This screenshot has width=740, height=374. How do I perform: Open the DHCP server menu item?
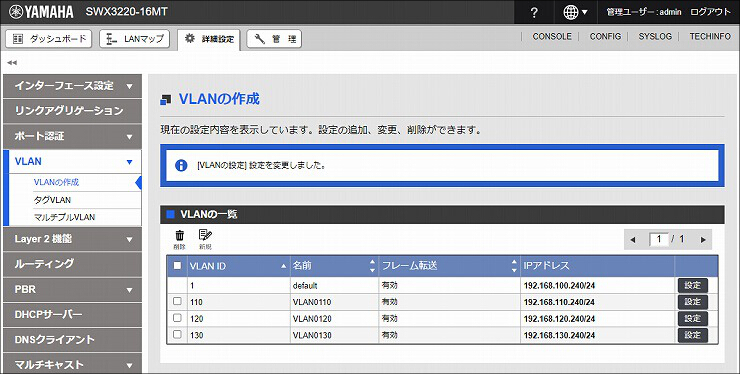pyautogui.click(x=72, y=314)
